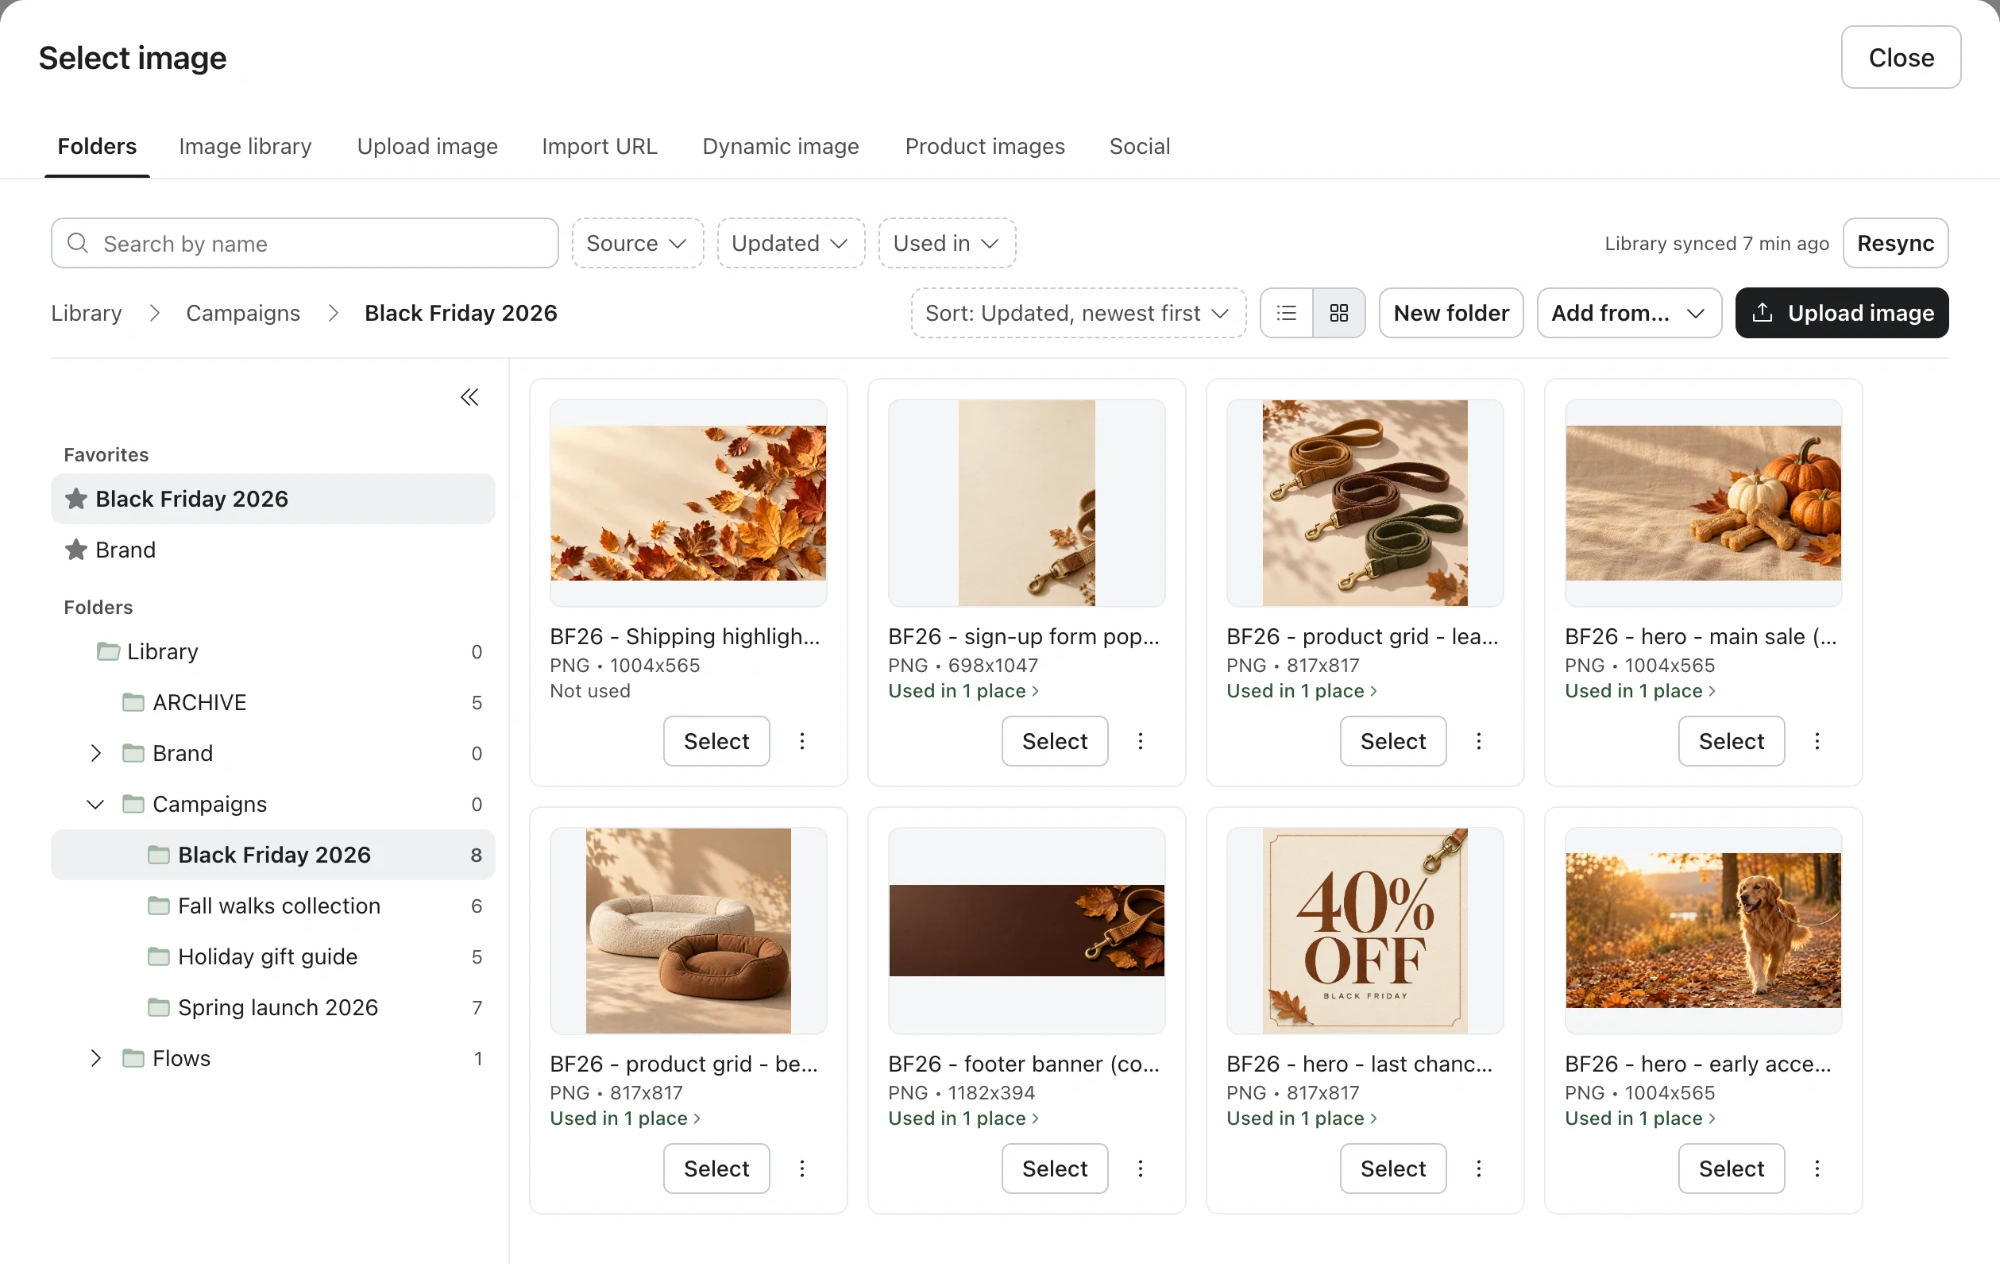The height and width of the screenshot is (1264, 2000).
Task: Open the Product images tab
Action: [984, 146]
